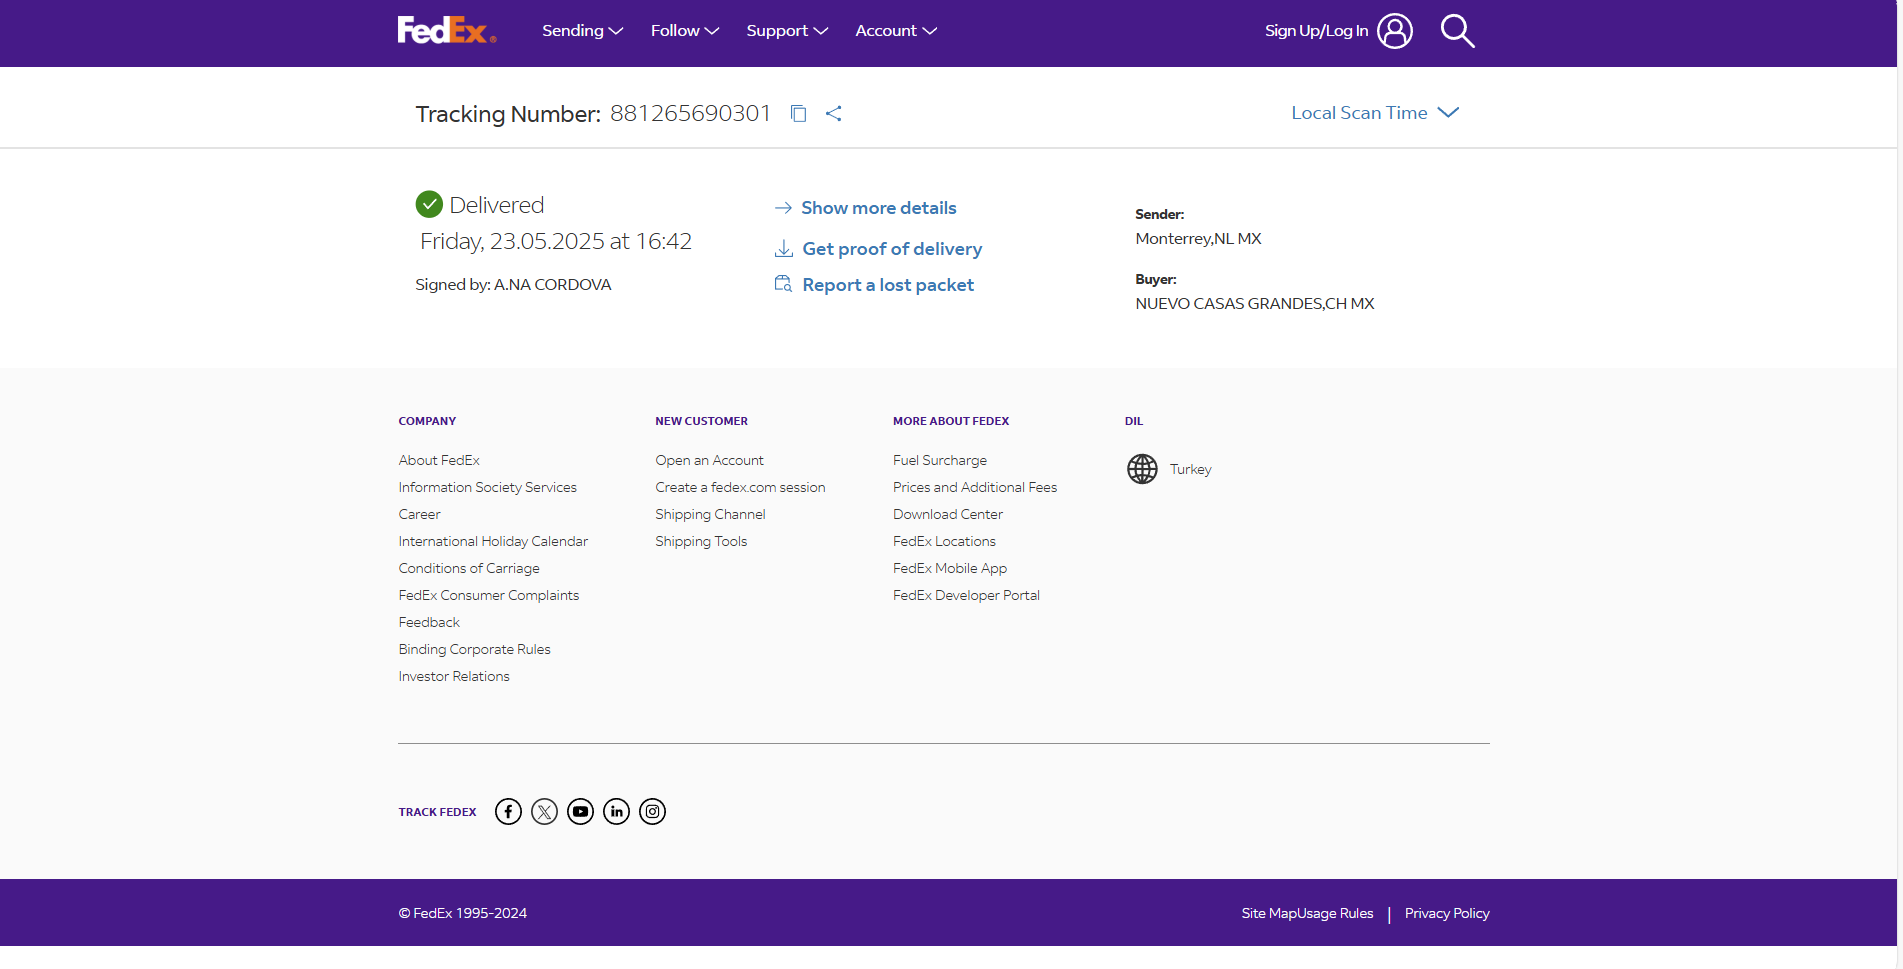
Task: Open FedEx Developer Portal link
Action: click(x=966, y=595)
